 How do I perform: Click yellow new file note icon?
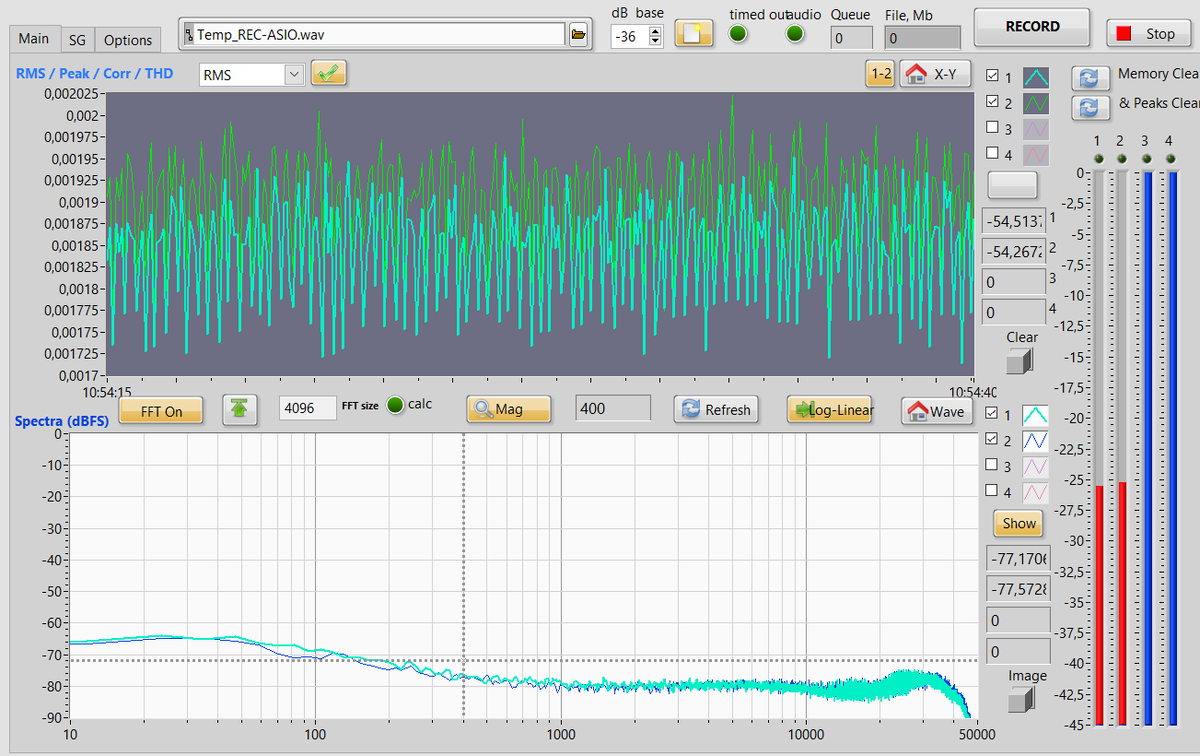click(x=693, y=33)
